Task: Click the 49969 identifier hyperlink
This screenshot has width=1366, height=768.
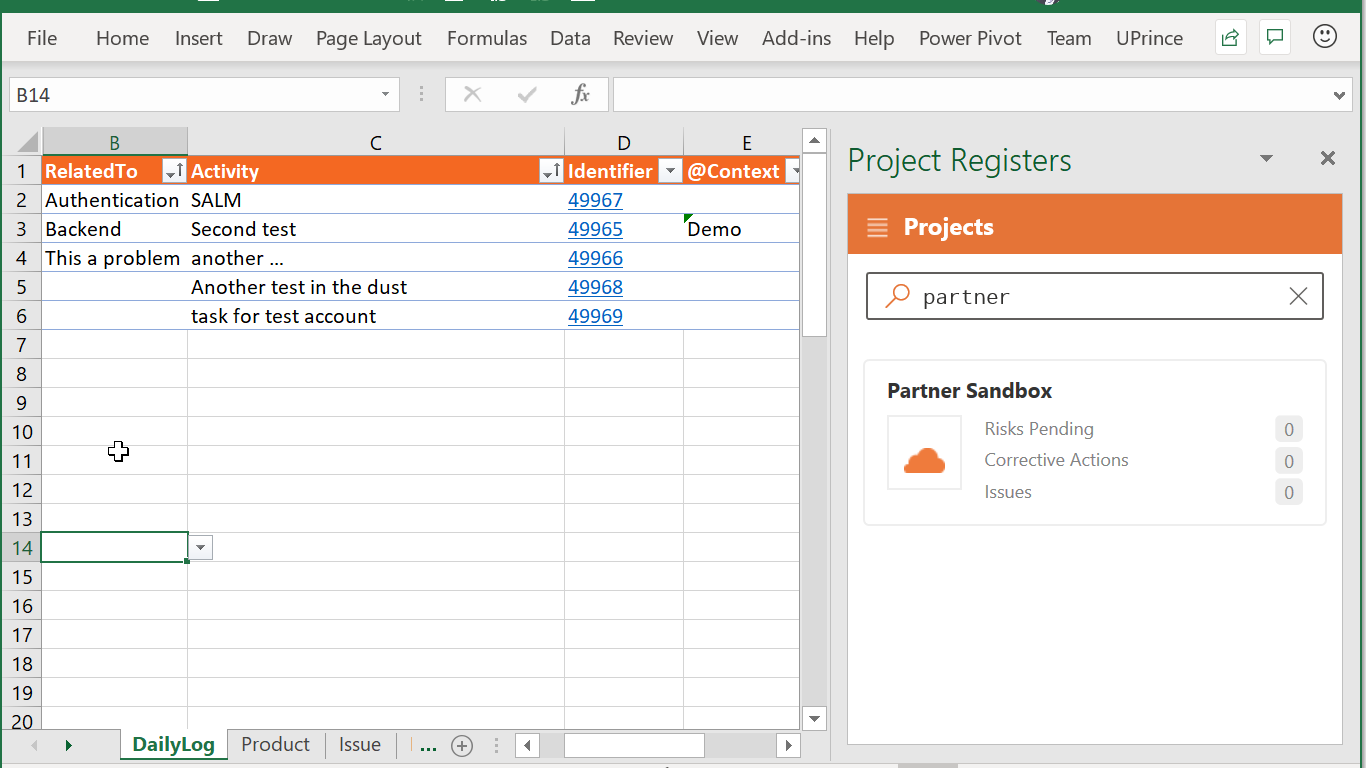Action: click(595, 316)
